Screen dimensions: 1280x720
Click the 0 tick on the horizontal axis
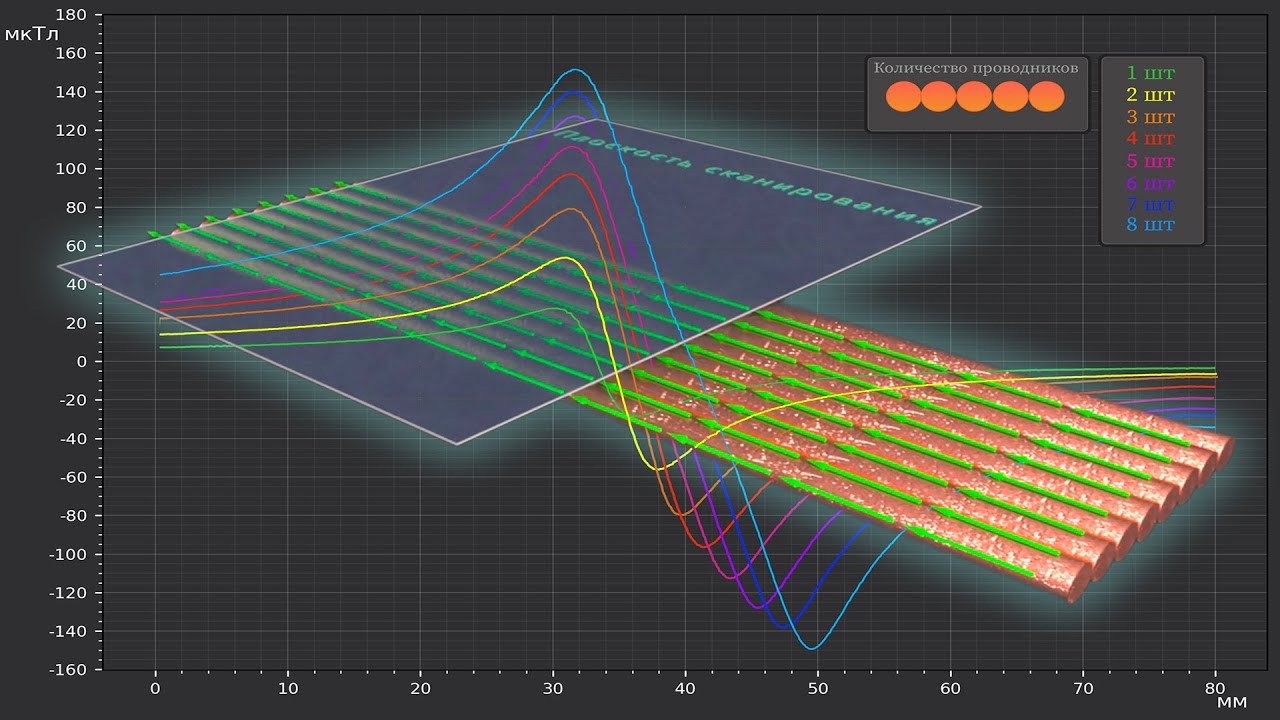[x=155, y=689]
